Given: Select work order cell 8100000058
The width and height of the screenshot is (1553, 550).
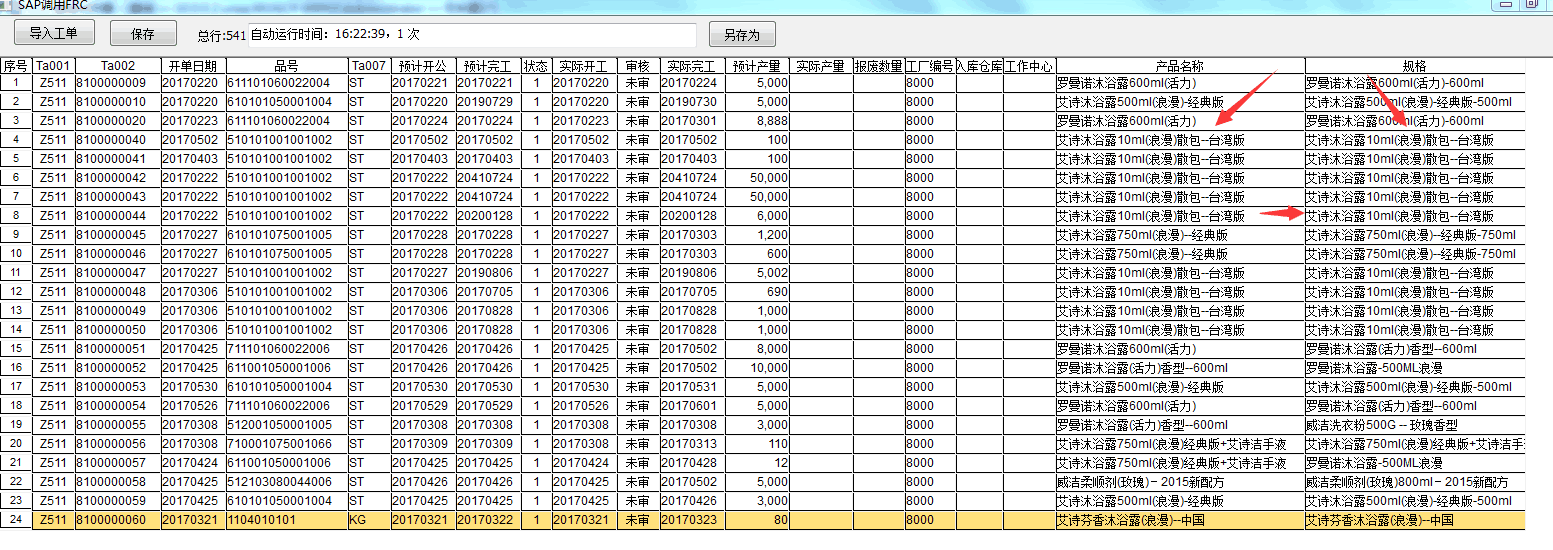Looking at the screenshot, I should [118, 482].
